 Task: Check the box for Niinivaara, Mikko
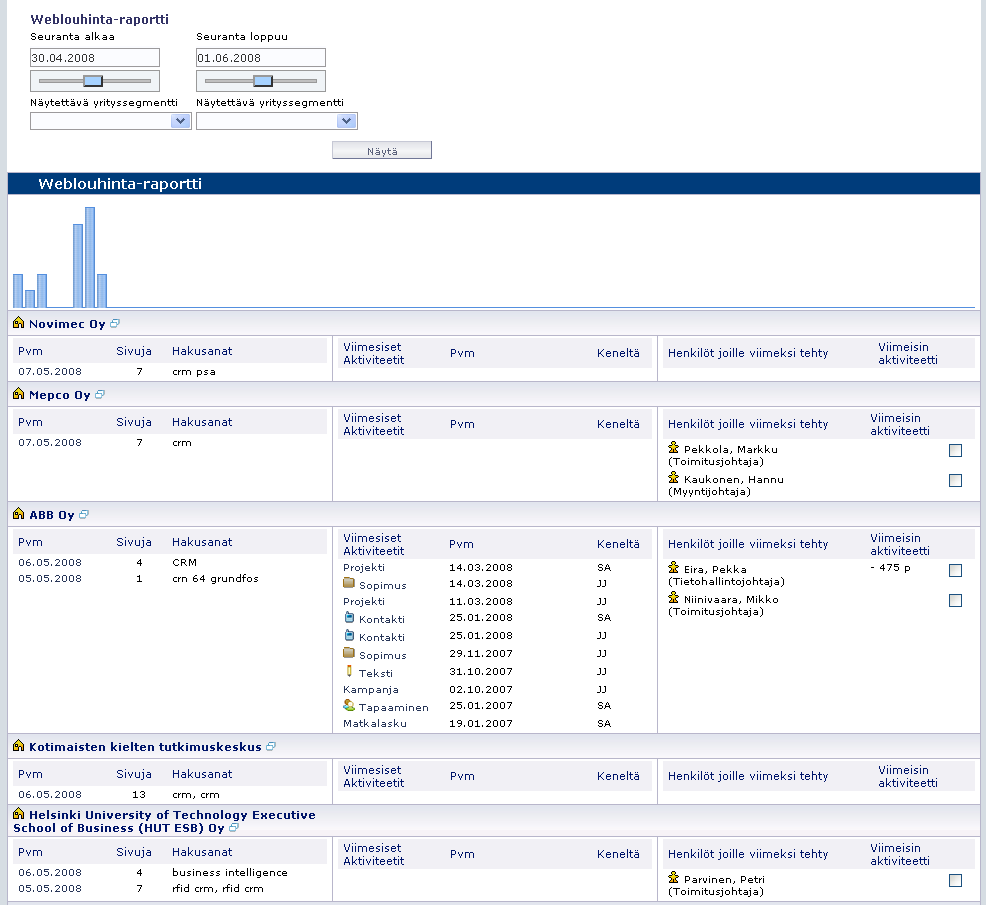coord(955,601)
